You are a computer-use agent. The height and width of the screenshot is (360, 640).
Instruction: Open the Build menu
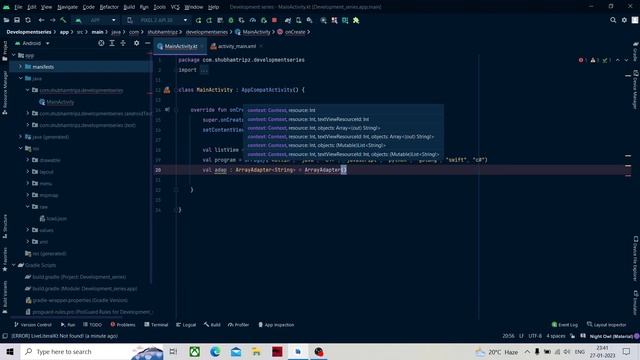129,7
